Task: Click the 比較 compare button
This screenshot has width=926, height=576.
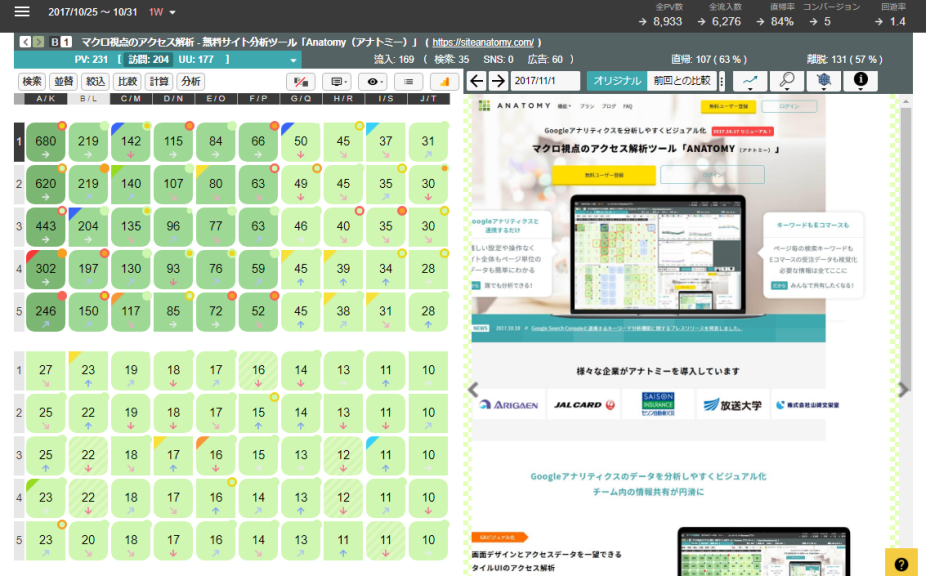Action: click(x=128, y=82)
